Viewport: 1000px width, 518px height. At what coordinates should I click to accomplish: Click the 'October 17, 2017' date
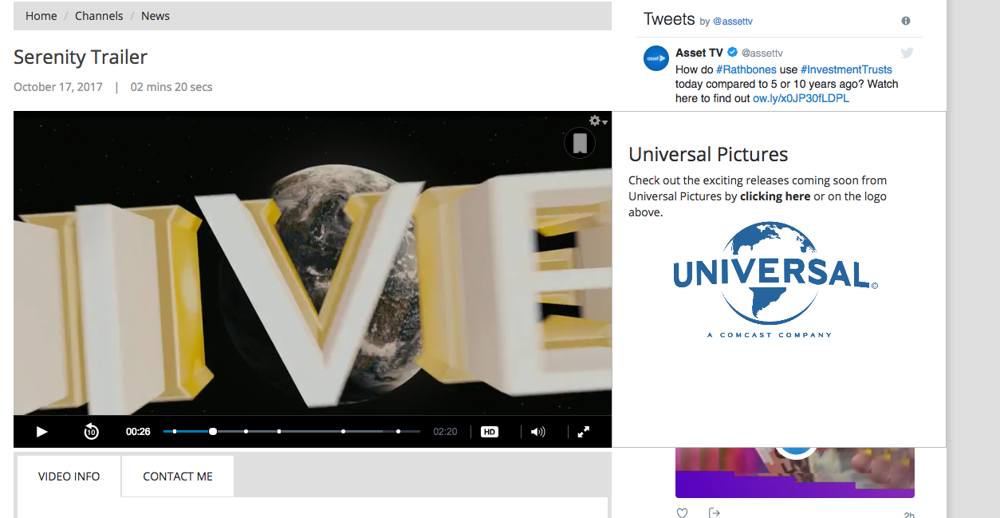pyautogui.click(x=58, y=87)
